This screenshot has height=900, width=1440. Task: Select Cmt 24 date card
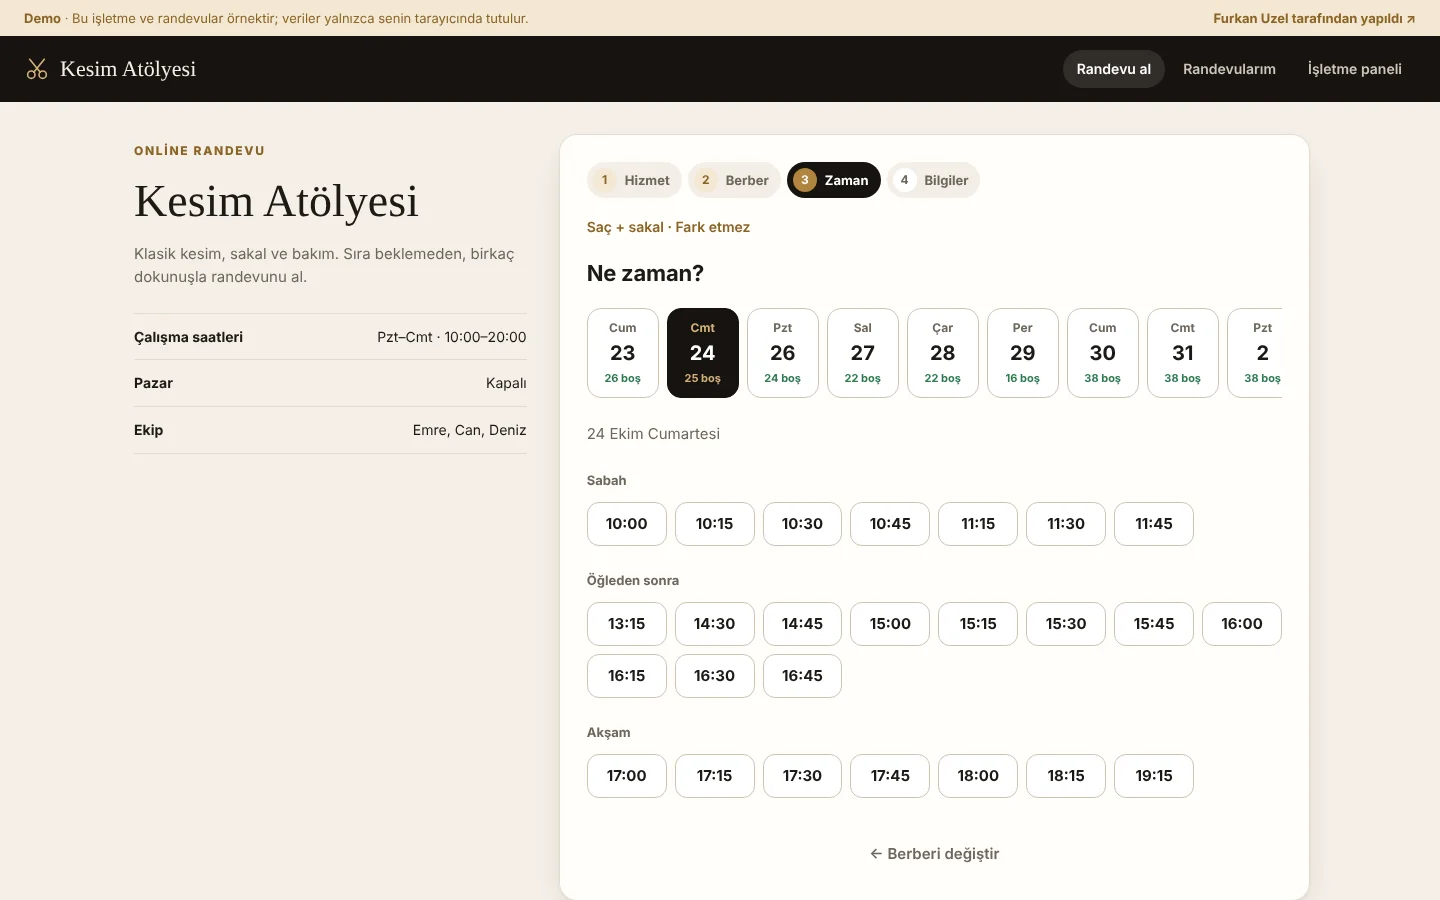pyautogui.click(x=703, y=353)
